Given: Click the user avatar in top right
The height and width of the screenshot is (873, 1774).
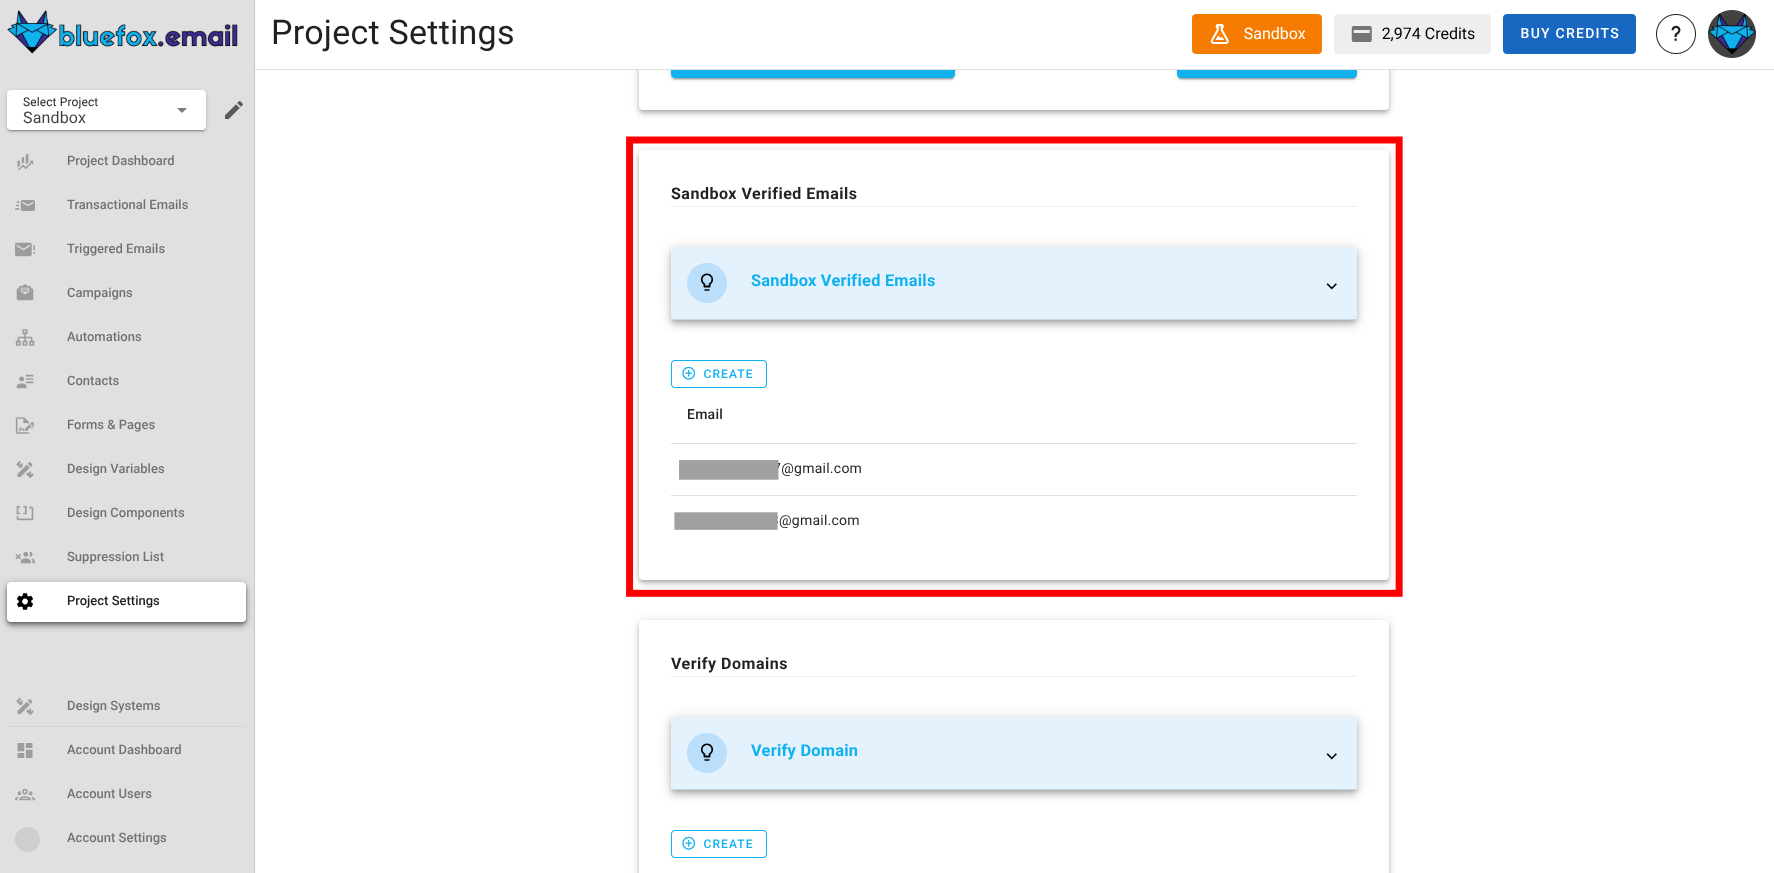Looking at the screenshot, I should pyautogui.click(x=1731, y=34).
